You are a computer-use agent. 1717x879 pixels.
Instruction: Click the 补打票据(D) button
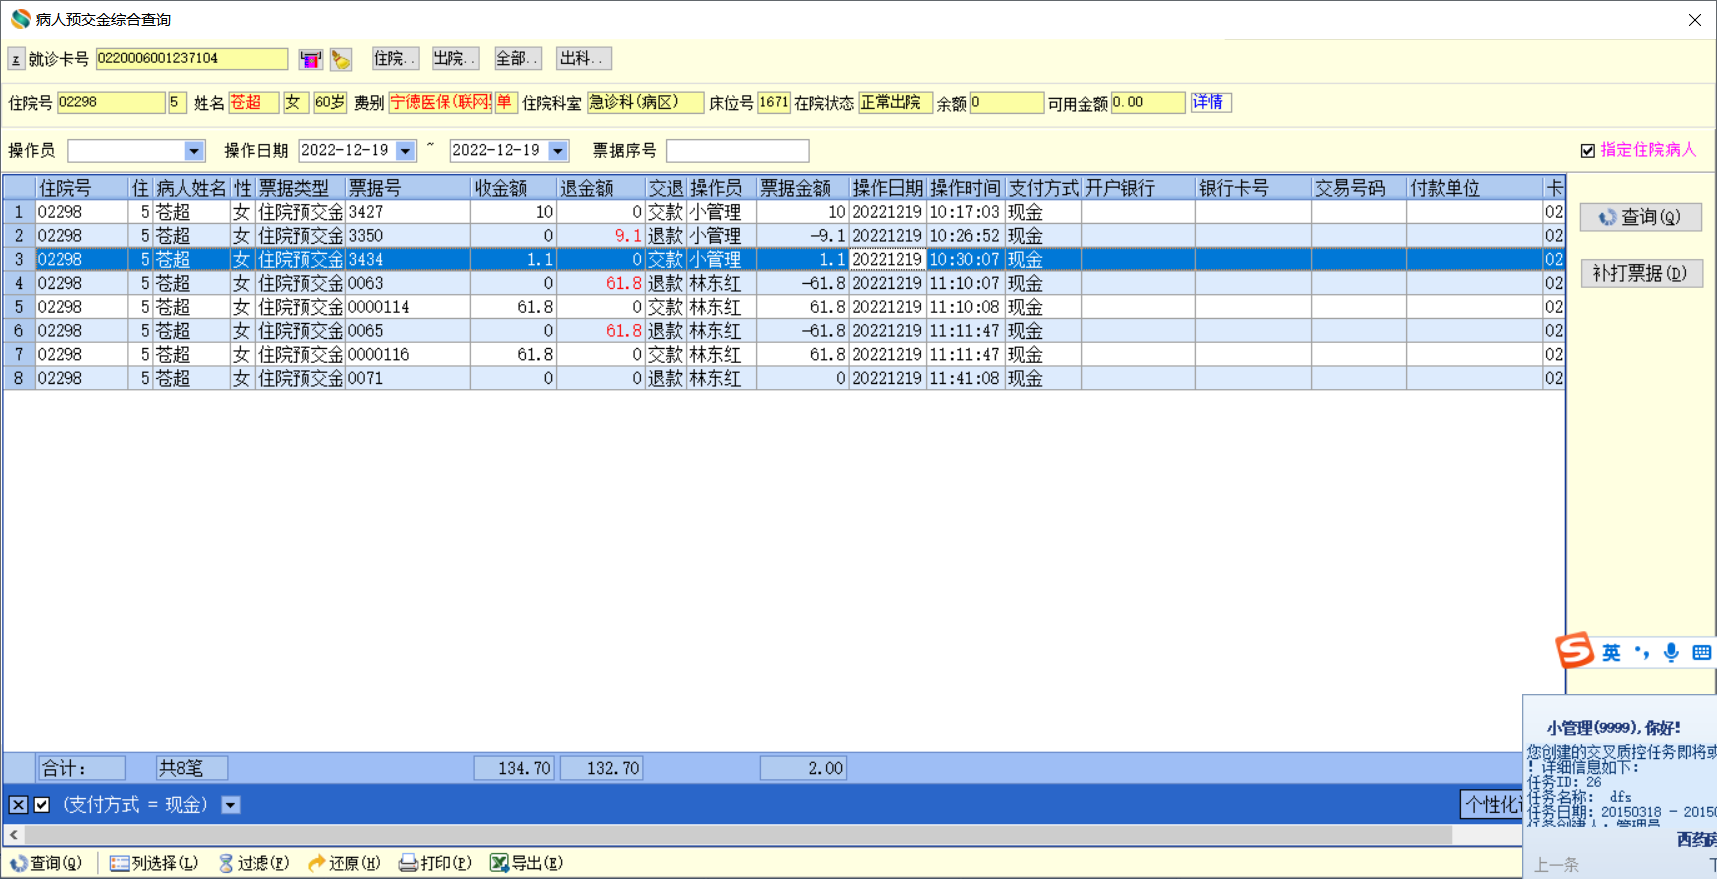click(x=1640, y=273)
